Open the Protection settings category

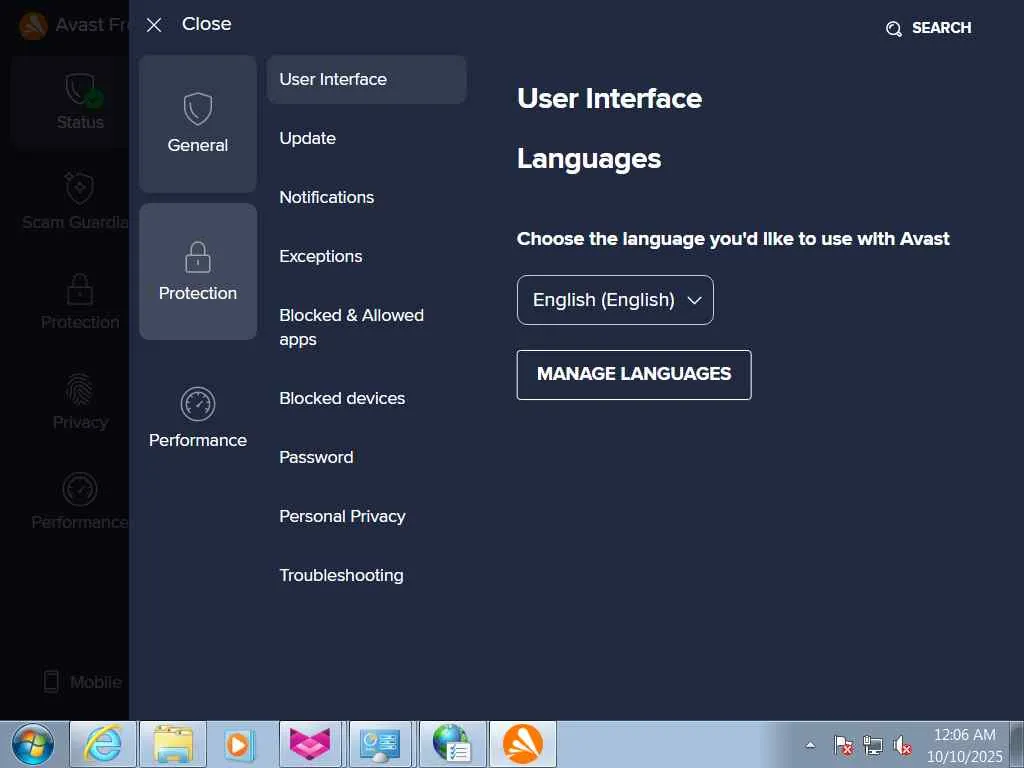[198, 272]
